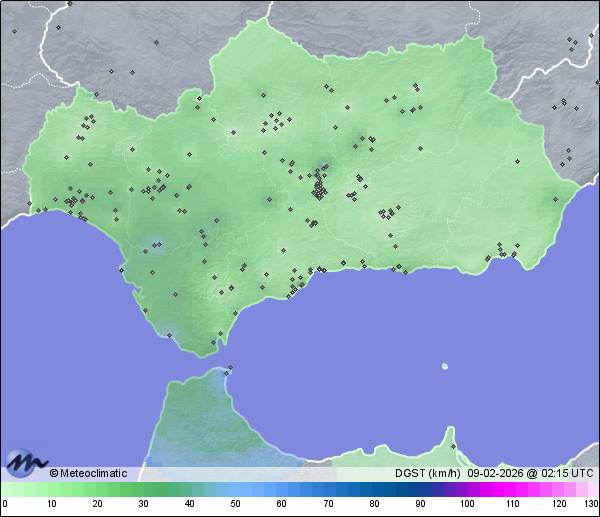
Task: Click the 130 km/h label on scale
Action: tap(591, 504)
